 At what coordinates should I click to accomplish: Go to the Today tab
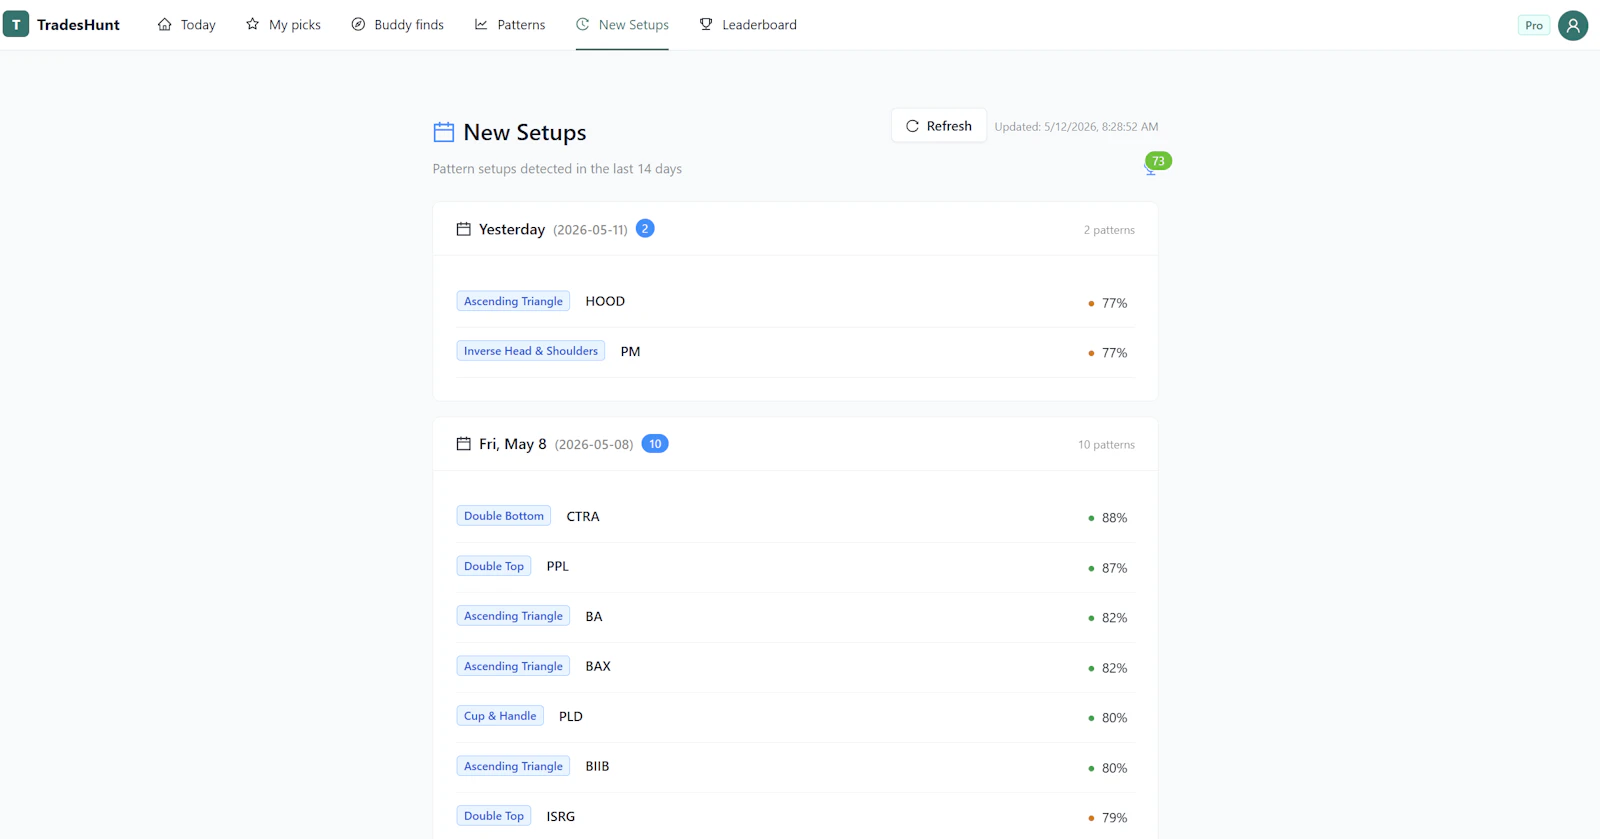[186, 25]
